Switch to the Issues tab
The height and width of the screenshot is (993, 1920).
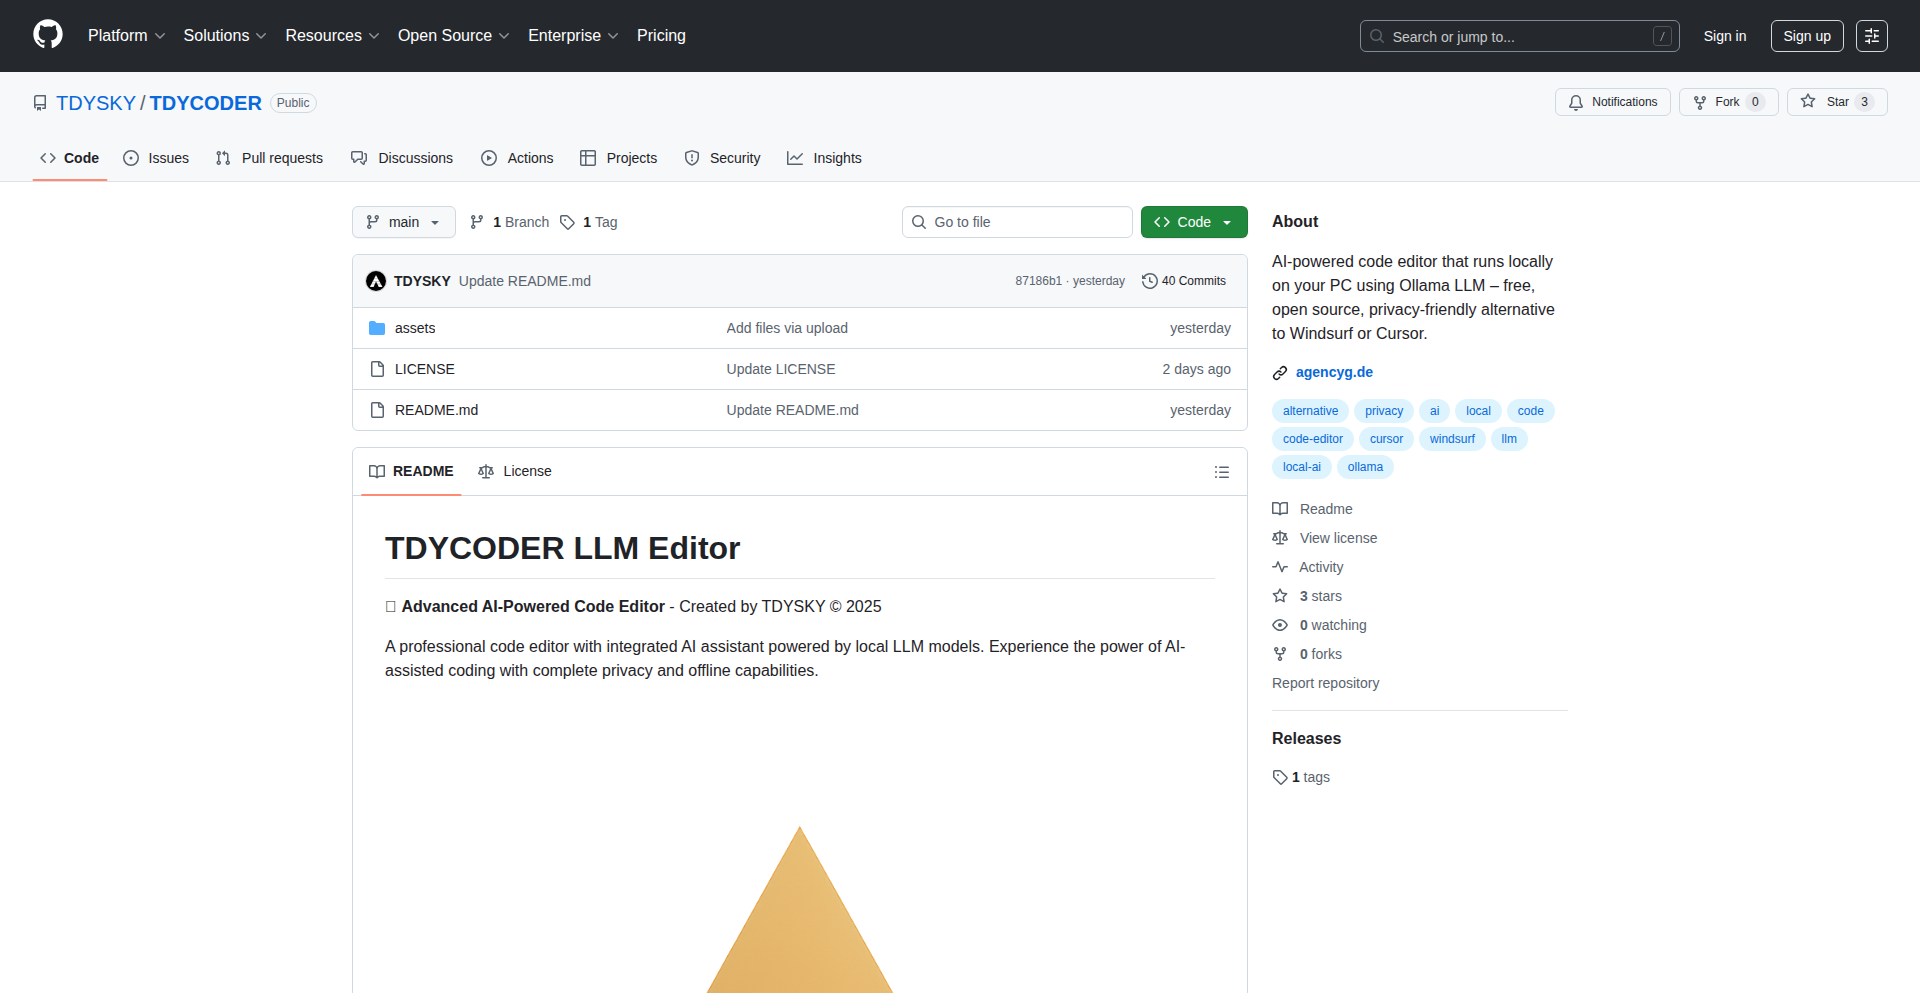point(156,158)
